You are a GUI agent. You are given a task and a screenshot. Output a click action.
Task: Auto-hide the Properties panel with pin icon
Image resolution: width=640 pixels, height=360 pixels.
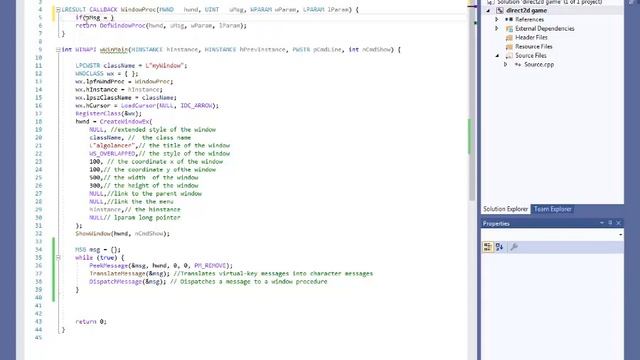point(610,223)
